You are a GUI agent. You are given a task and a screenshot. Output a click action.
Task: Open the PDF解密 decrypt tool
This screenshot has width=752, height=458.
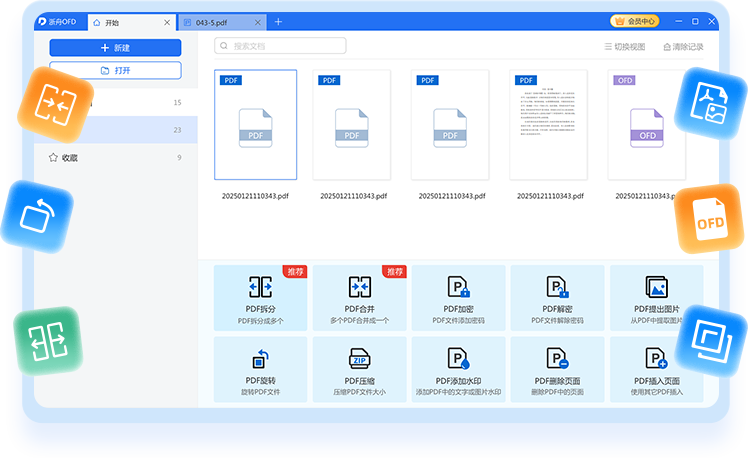(x=557, y=297)
